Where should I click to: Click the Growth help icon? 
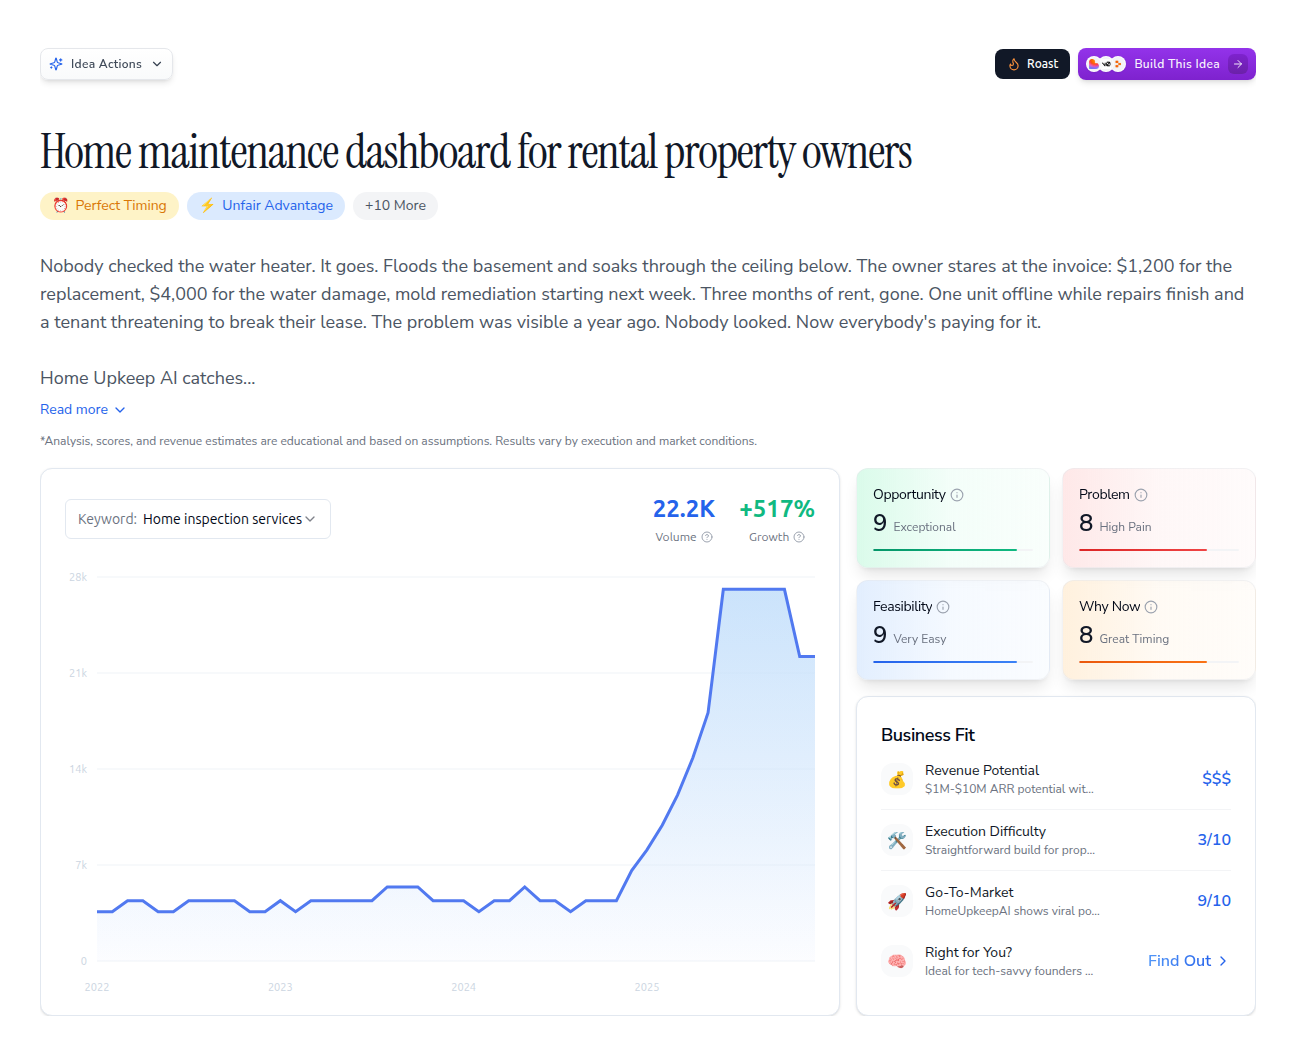point(799,537)
